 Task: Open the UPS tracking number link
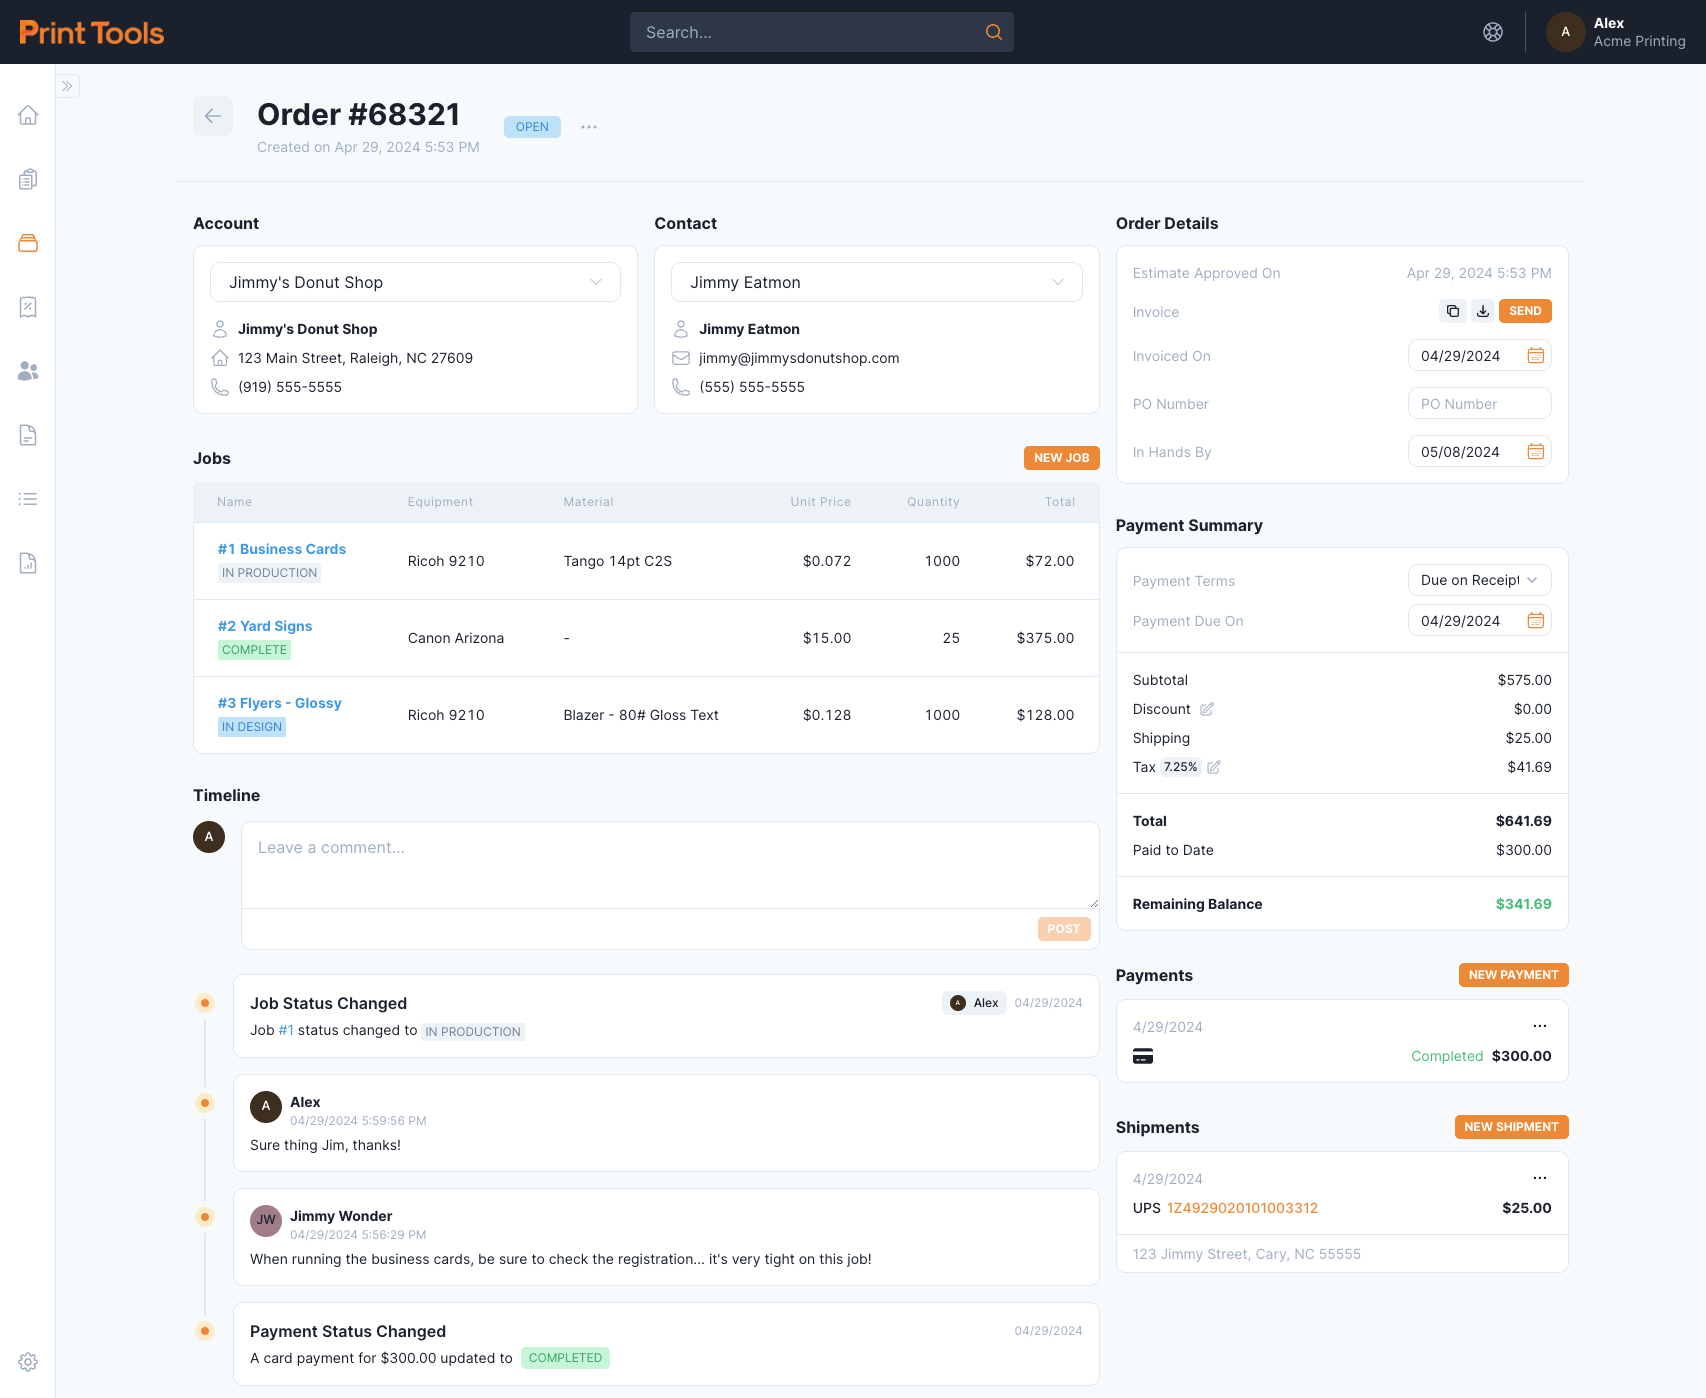[1242, 1207]
